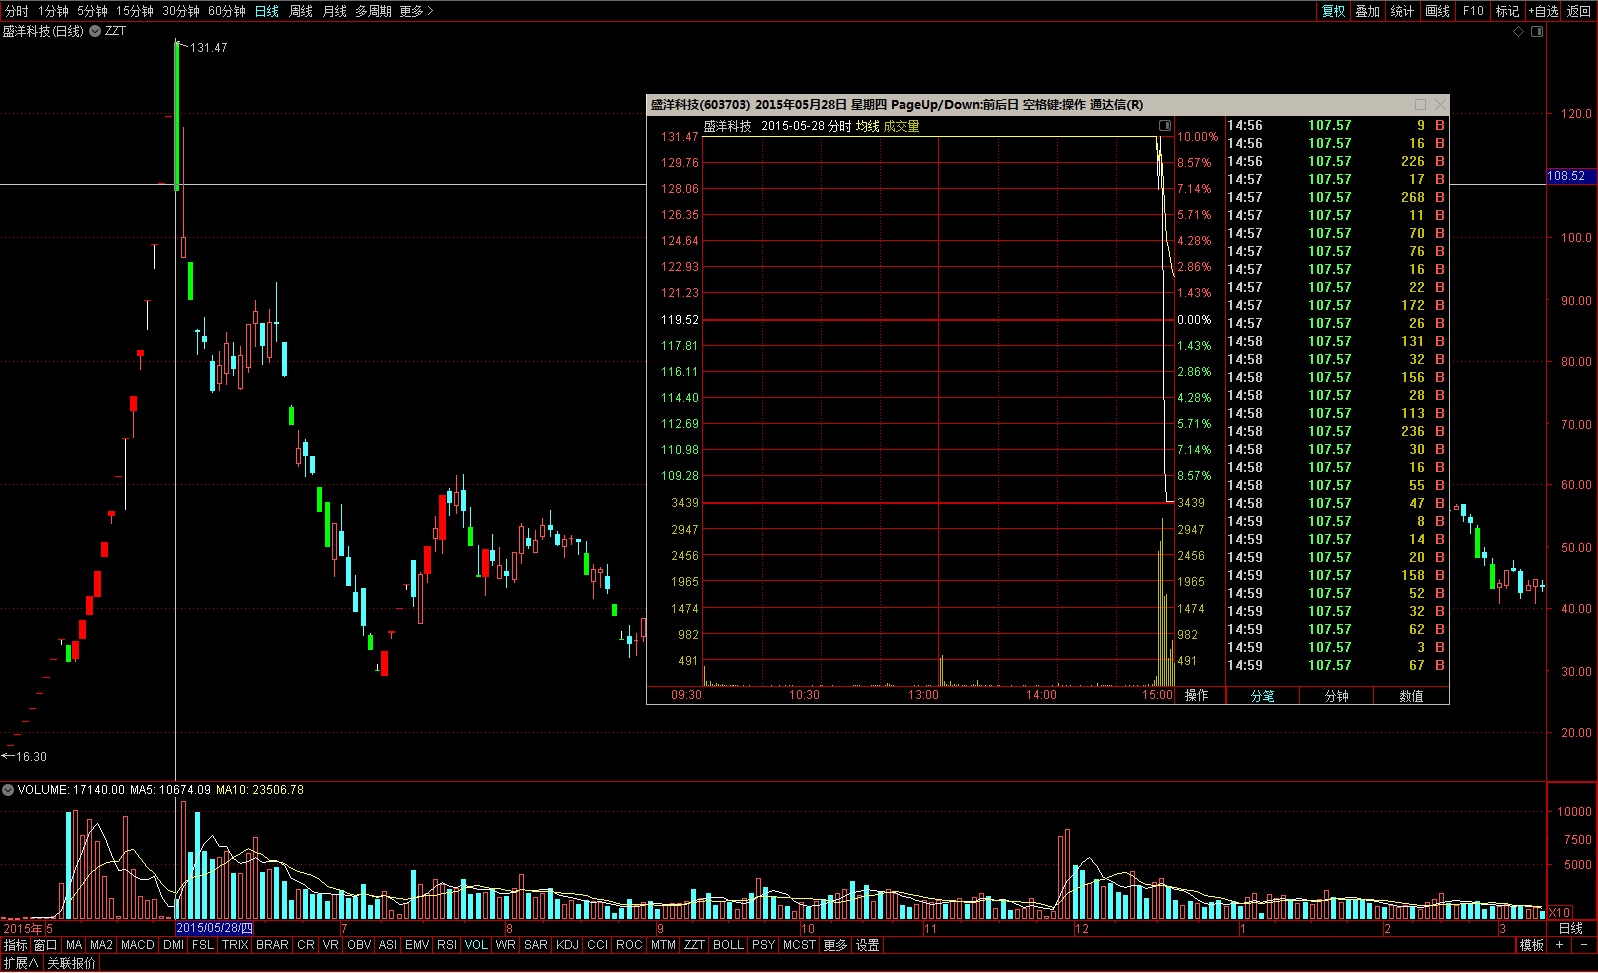1598x973 pixels.
Task: Toggle the intraday popup panel icon
Action: 1164,126
